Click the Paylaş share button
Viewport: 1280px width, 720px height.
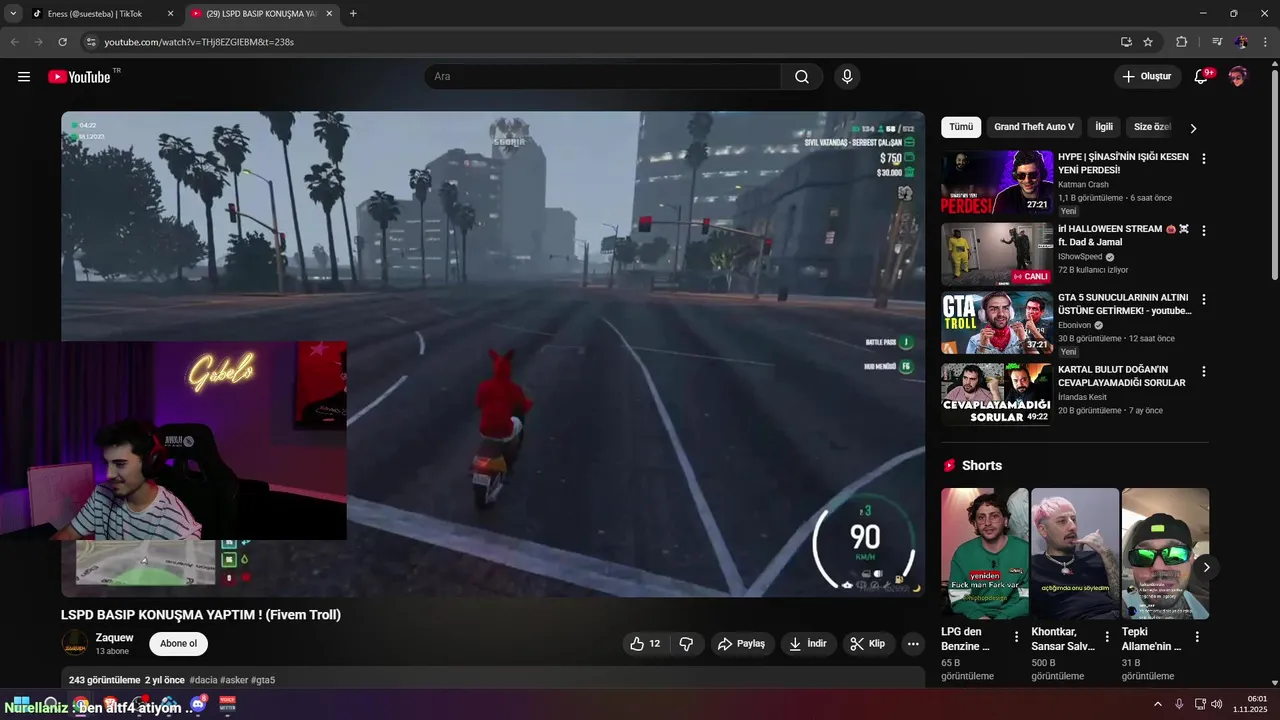point(741,644)
